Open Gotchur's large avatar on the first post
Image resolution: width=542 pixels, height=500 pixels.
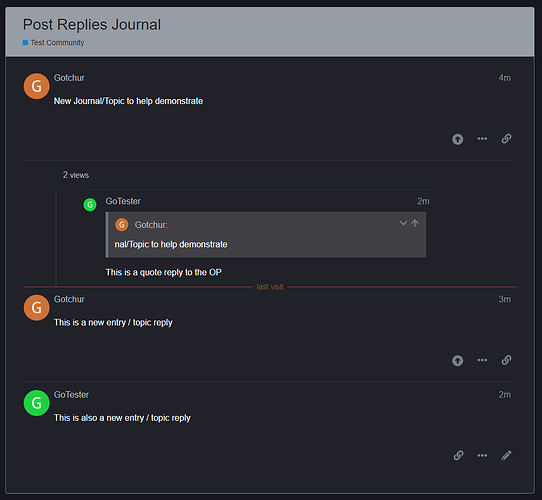36,86
